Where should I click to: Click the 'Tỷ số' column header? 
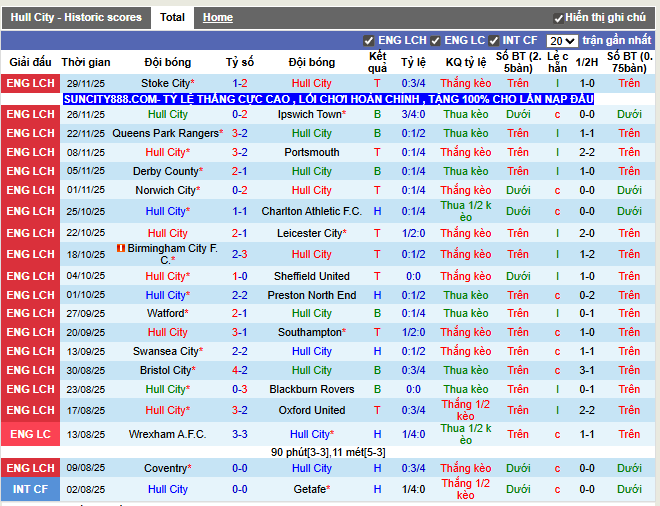[240, 62]
